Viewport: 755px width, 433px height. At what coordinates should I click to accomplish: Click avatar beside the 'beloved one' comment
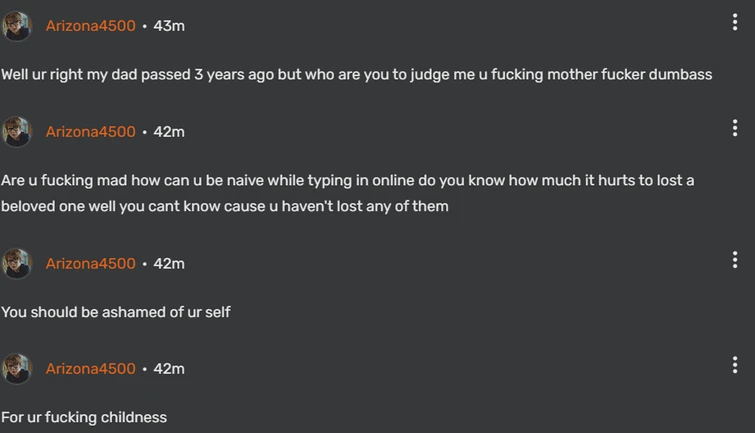pos(17,132)
